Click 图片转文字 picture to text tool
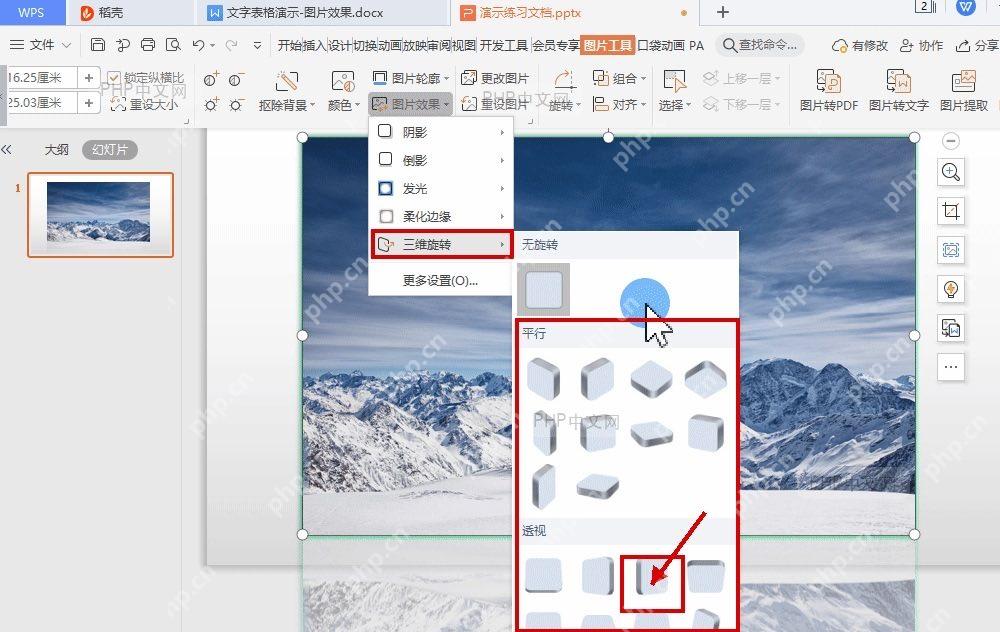This screenshot has height=632, width=1000. pyautogui.click(x=898, y=91)
